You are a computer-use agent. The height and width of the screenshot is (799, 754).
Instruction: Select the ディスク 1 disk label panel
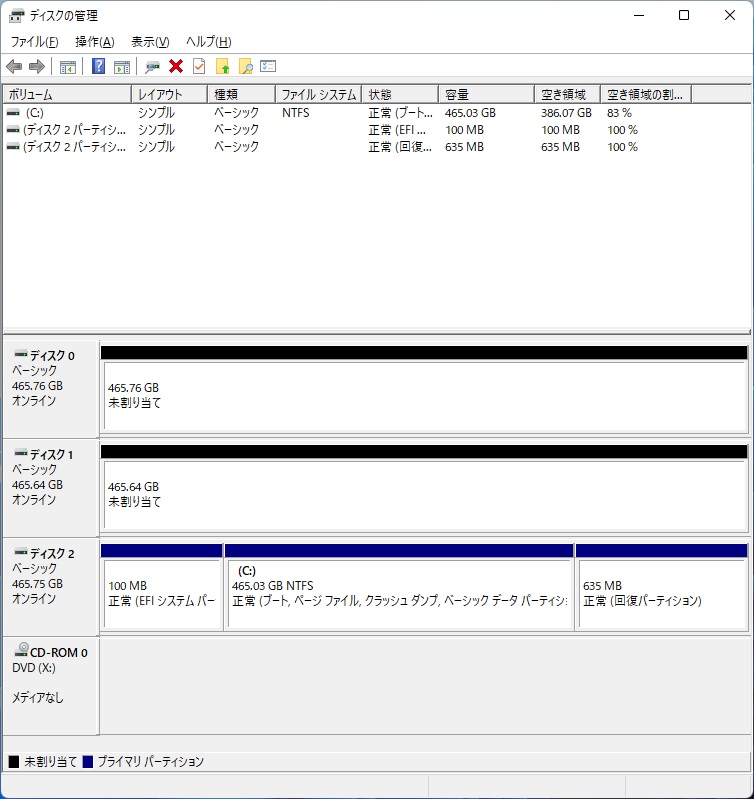pos(51,487)
